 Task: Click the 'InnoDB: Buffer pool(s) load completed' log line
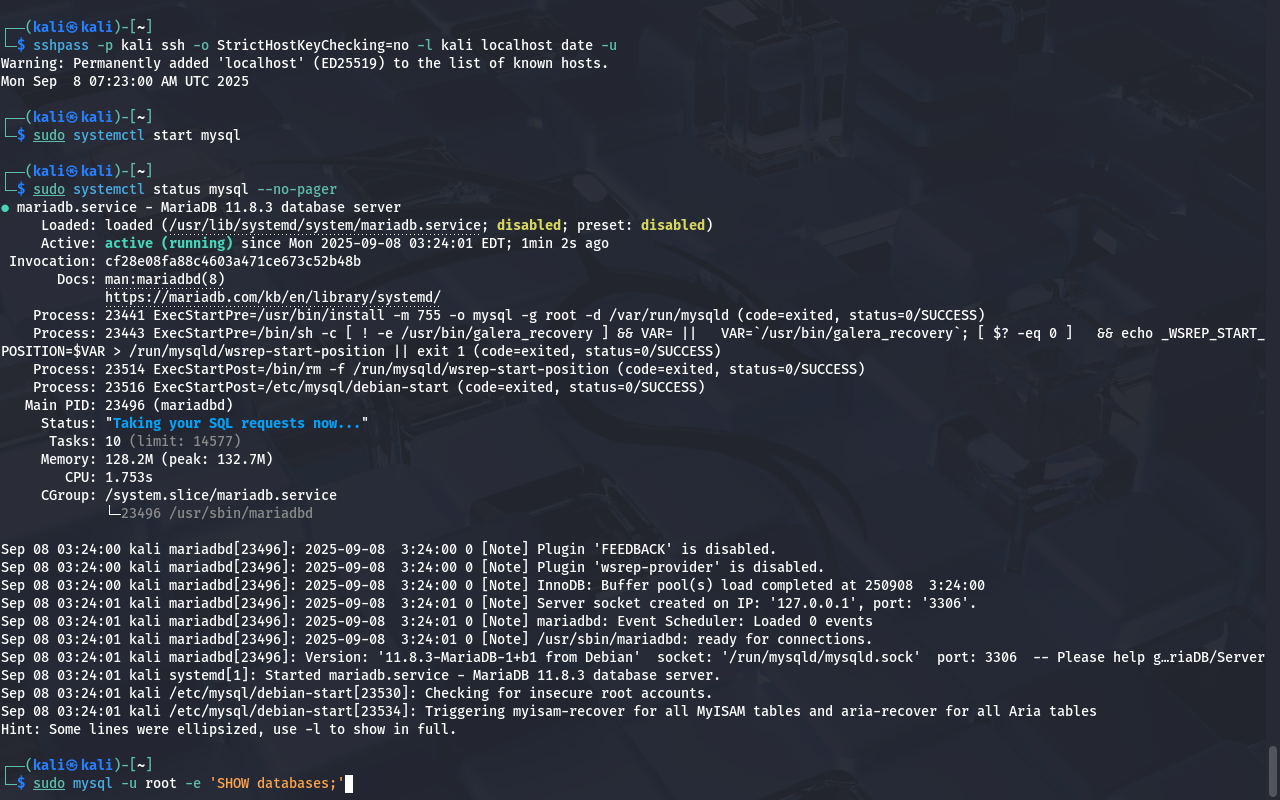[x=493, y=585]
